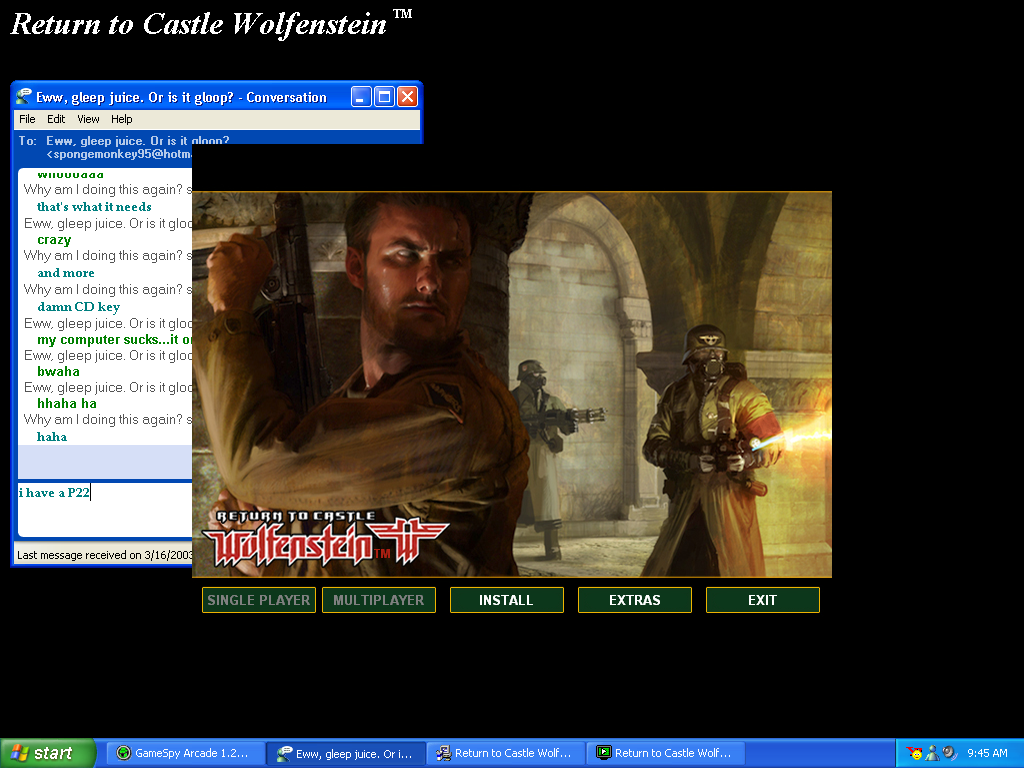Open Edit menu in Conversation window
This screenshot has width=1024, height=768.
pos(56,119)
